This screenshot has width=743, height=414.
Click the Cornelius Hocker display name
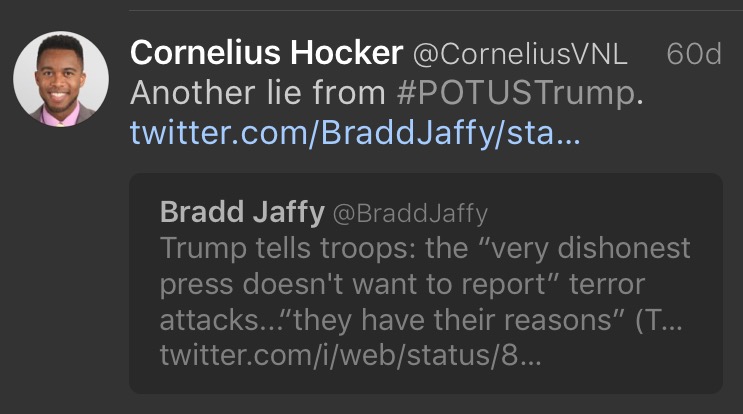coord(266,54)
